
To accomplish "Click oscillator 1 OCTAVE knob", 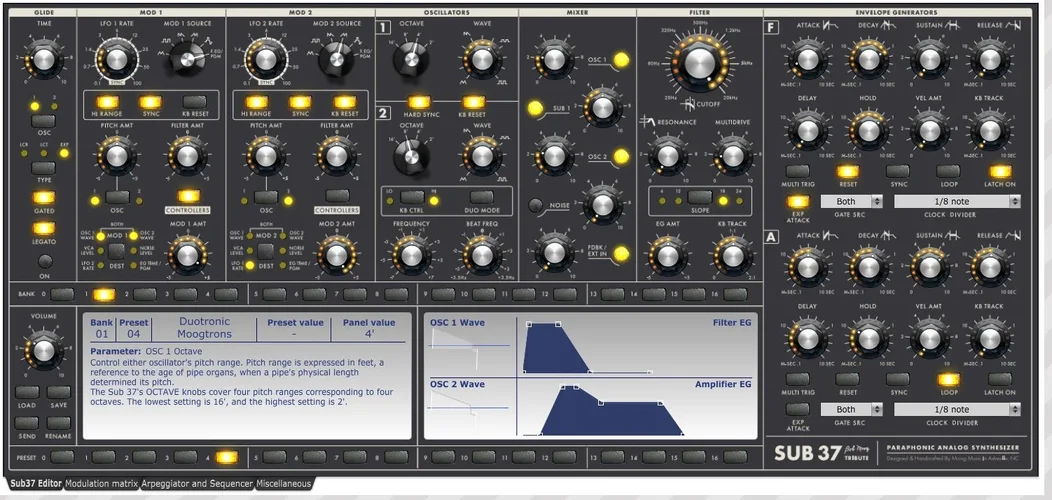I will [410, 60].
